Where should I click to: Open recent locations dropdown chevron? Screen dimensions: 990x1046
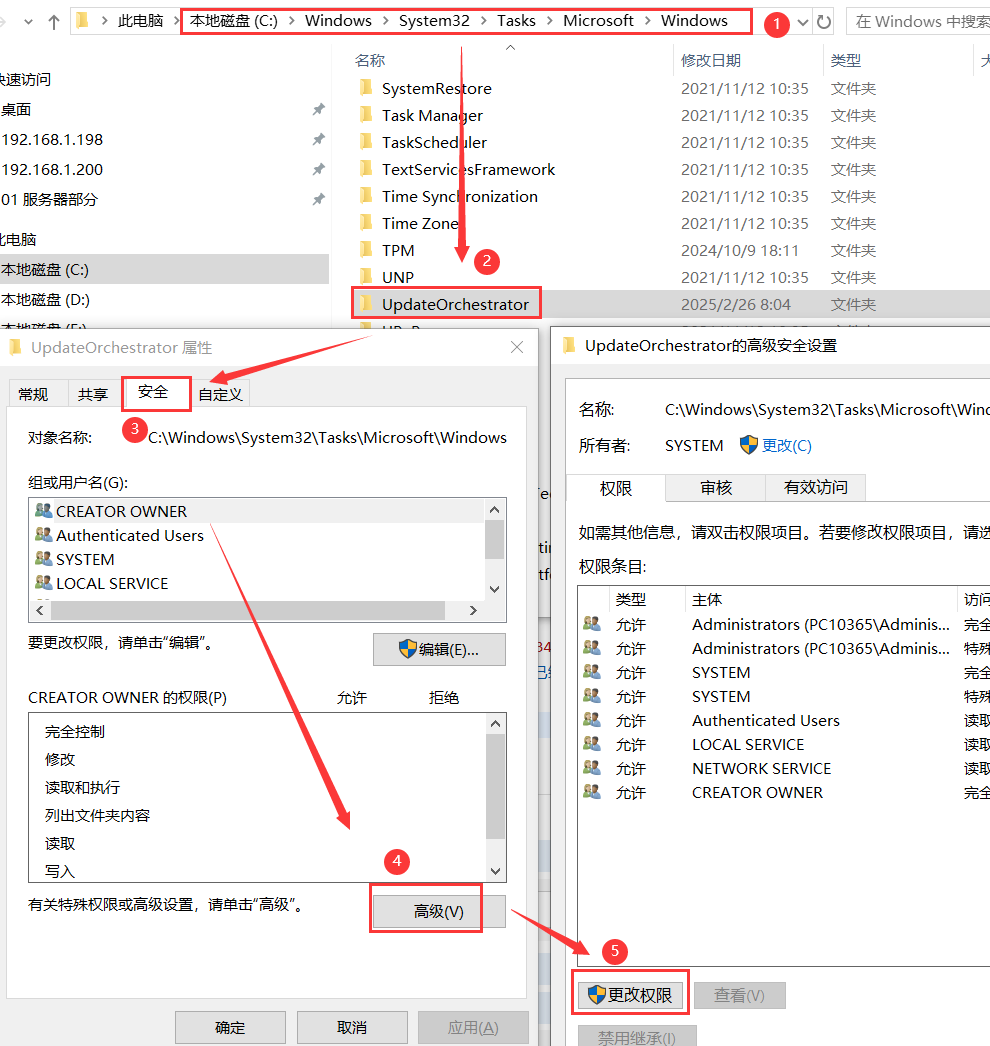point(28,22)
